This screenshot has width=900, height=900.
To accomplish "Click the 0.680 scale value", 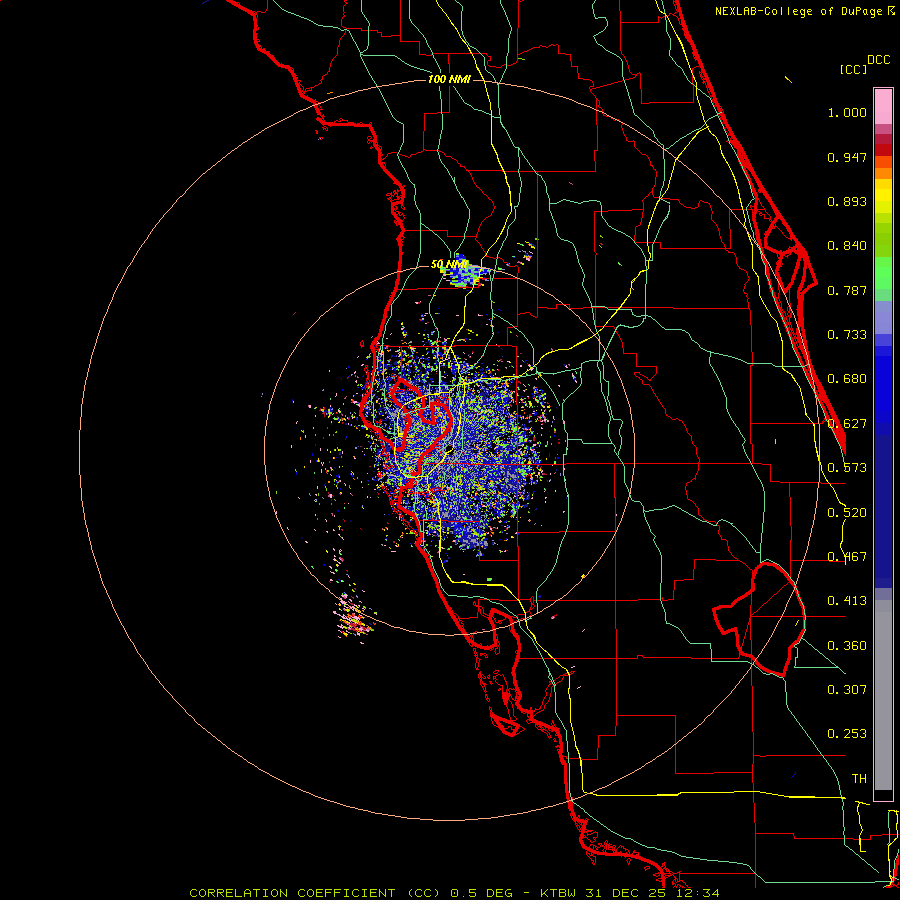I will [x=847, y=379].
